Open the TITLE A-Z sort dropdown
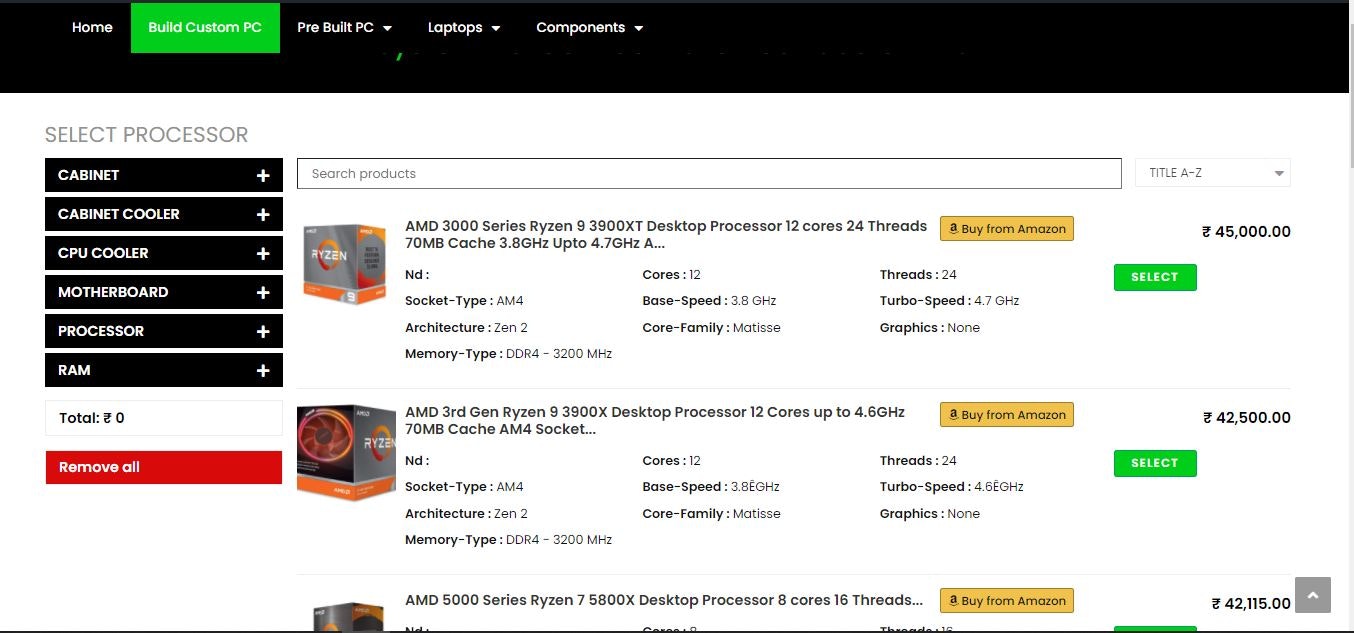The height and width of the screenshot is (633, 1354). pyautogui.click(x=1212, y=172)
